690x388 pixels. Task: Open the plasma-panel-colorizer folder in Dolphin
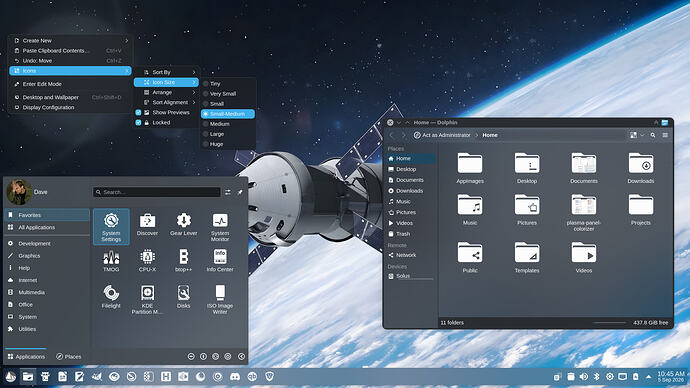(584, 213)
